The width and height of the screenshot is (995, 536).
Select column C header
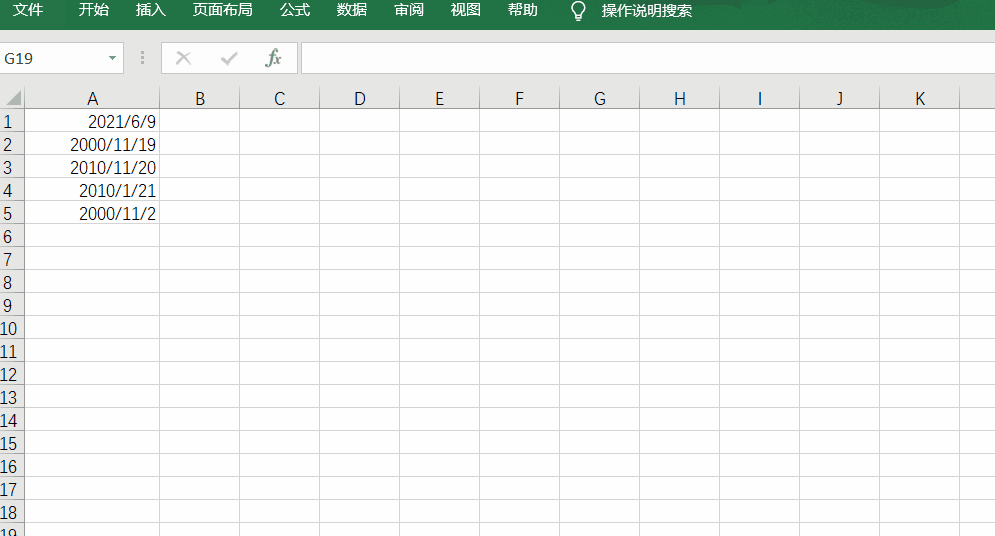(x=280, y=98)
